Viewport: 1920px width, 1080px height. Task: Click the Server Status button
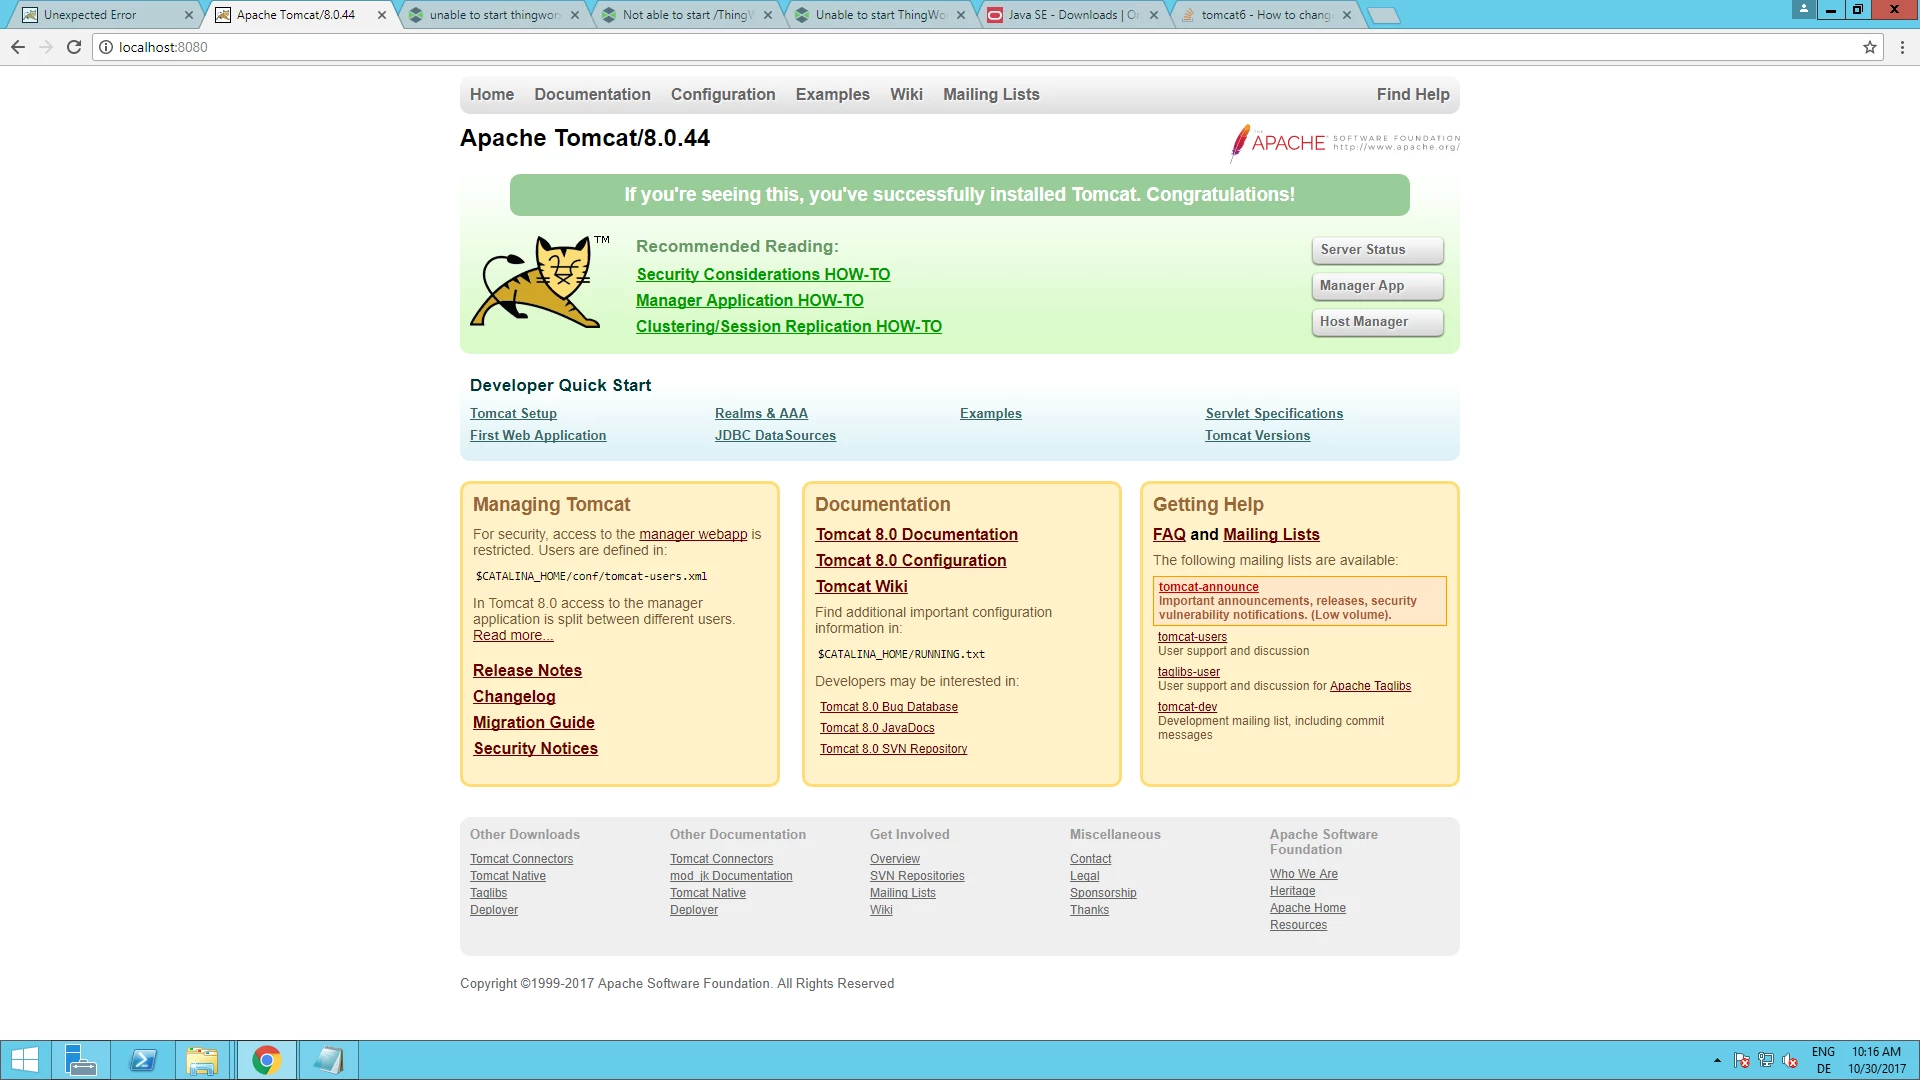1377,250
